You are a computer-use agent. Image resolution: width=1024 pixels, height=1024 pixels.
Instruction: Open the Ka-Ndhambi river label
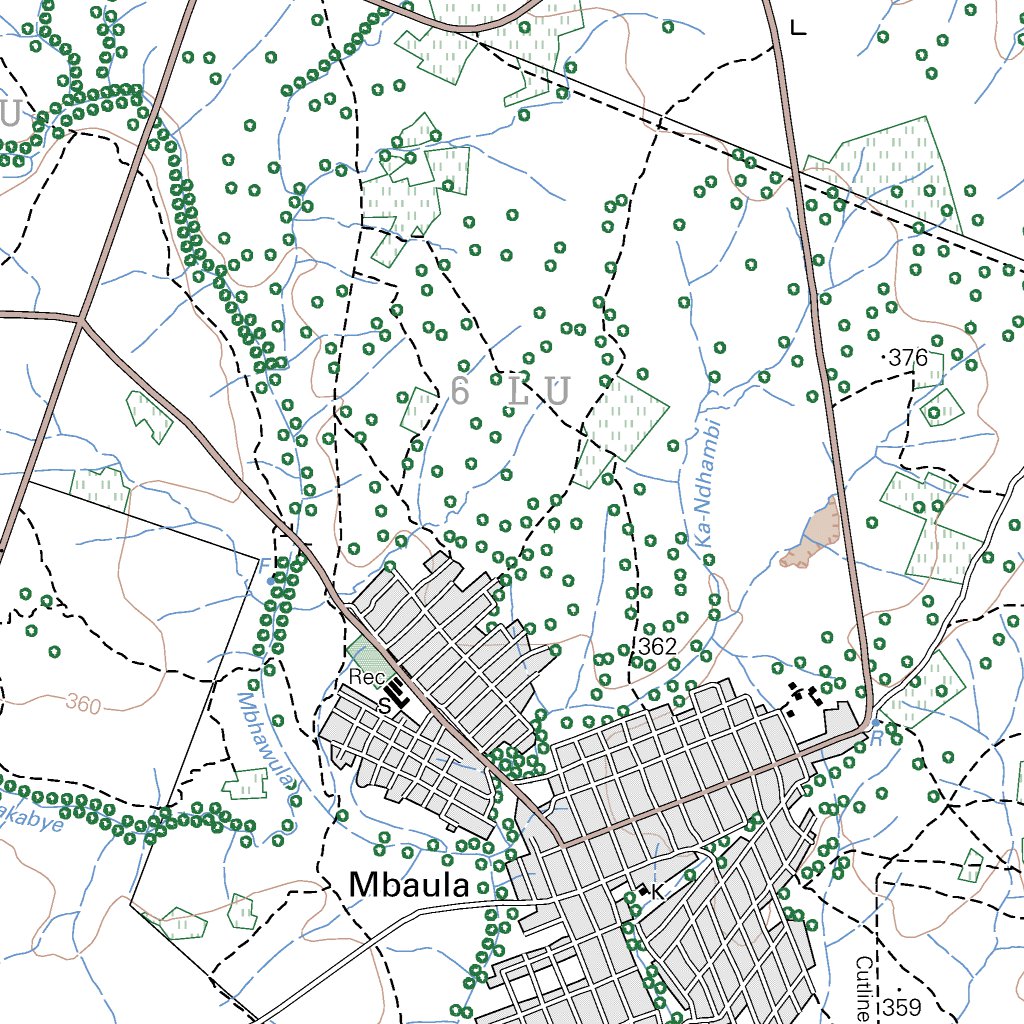[705, 480]
